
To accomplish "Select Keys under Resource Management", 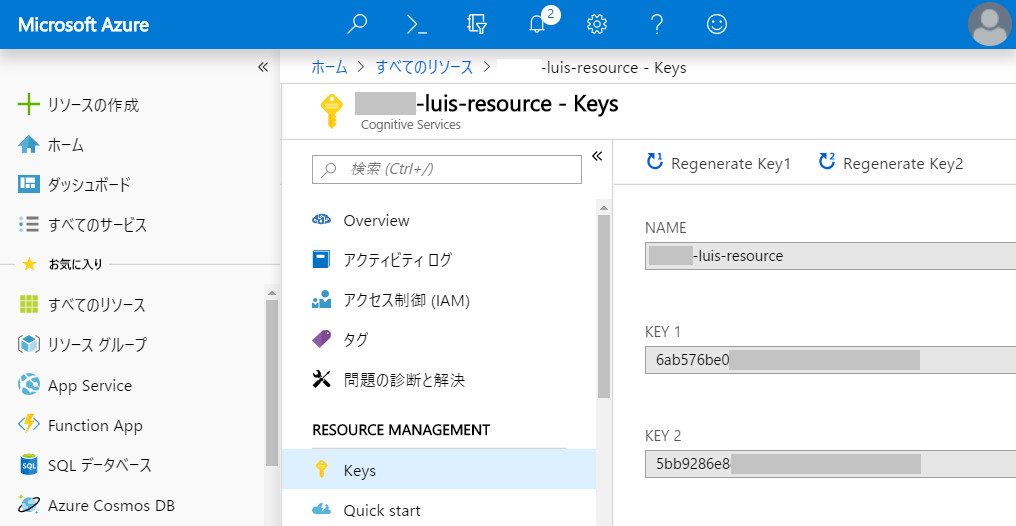I will pyautogui.click(x=439, y=470).
